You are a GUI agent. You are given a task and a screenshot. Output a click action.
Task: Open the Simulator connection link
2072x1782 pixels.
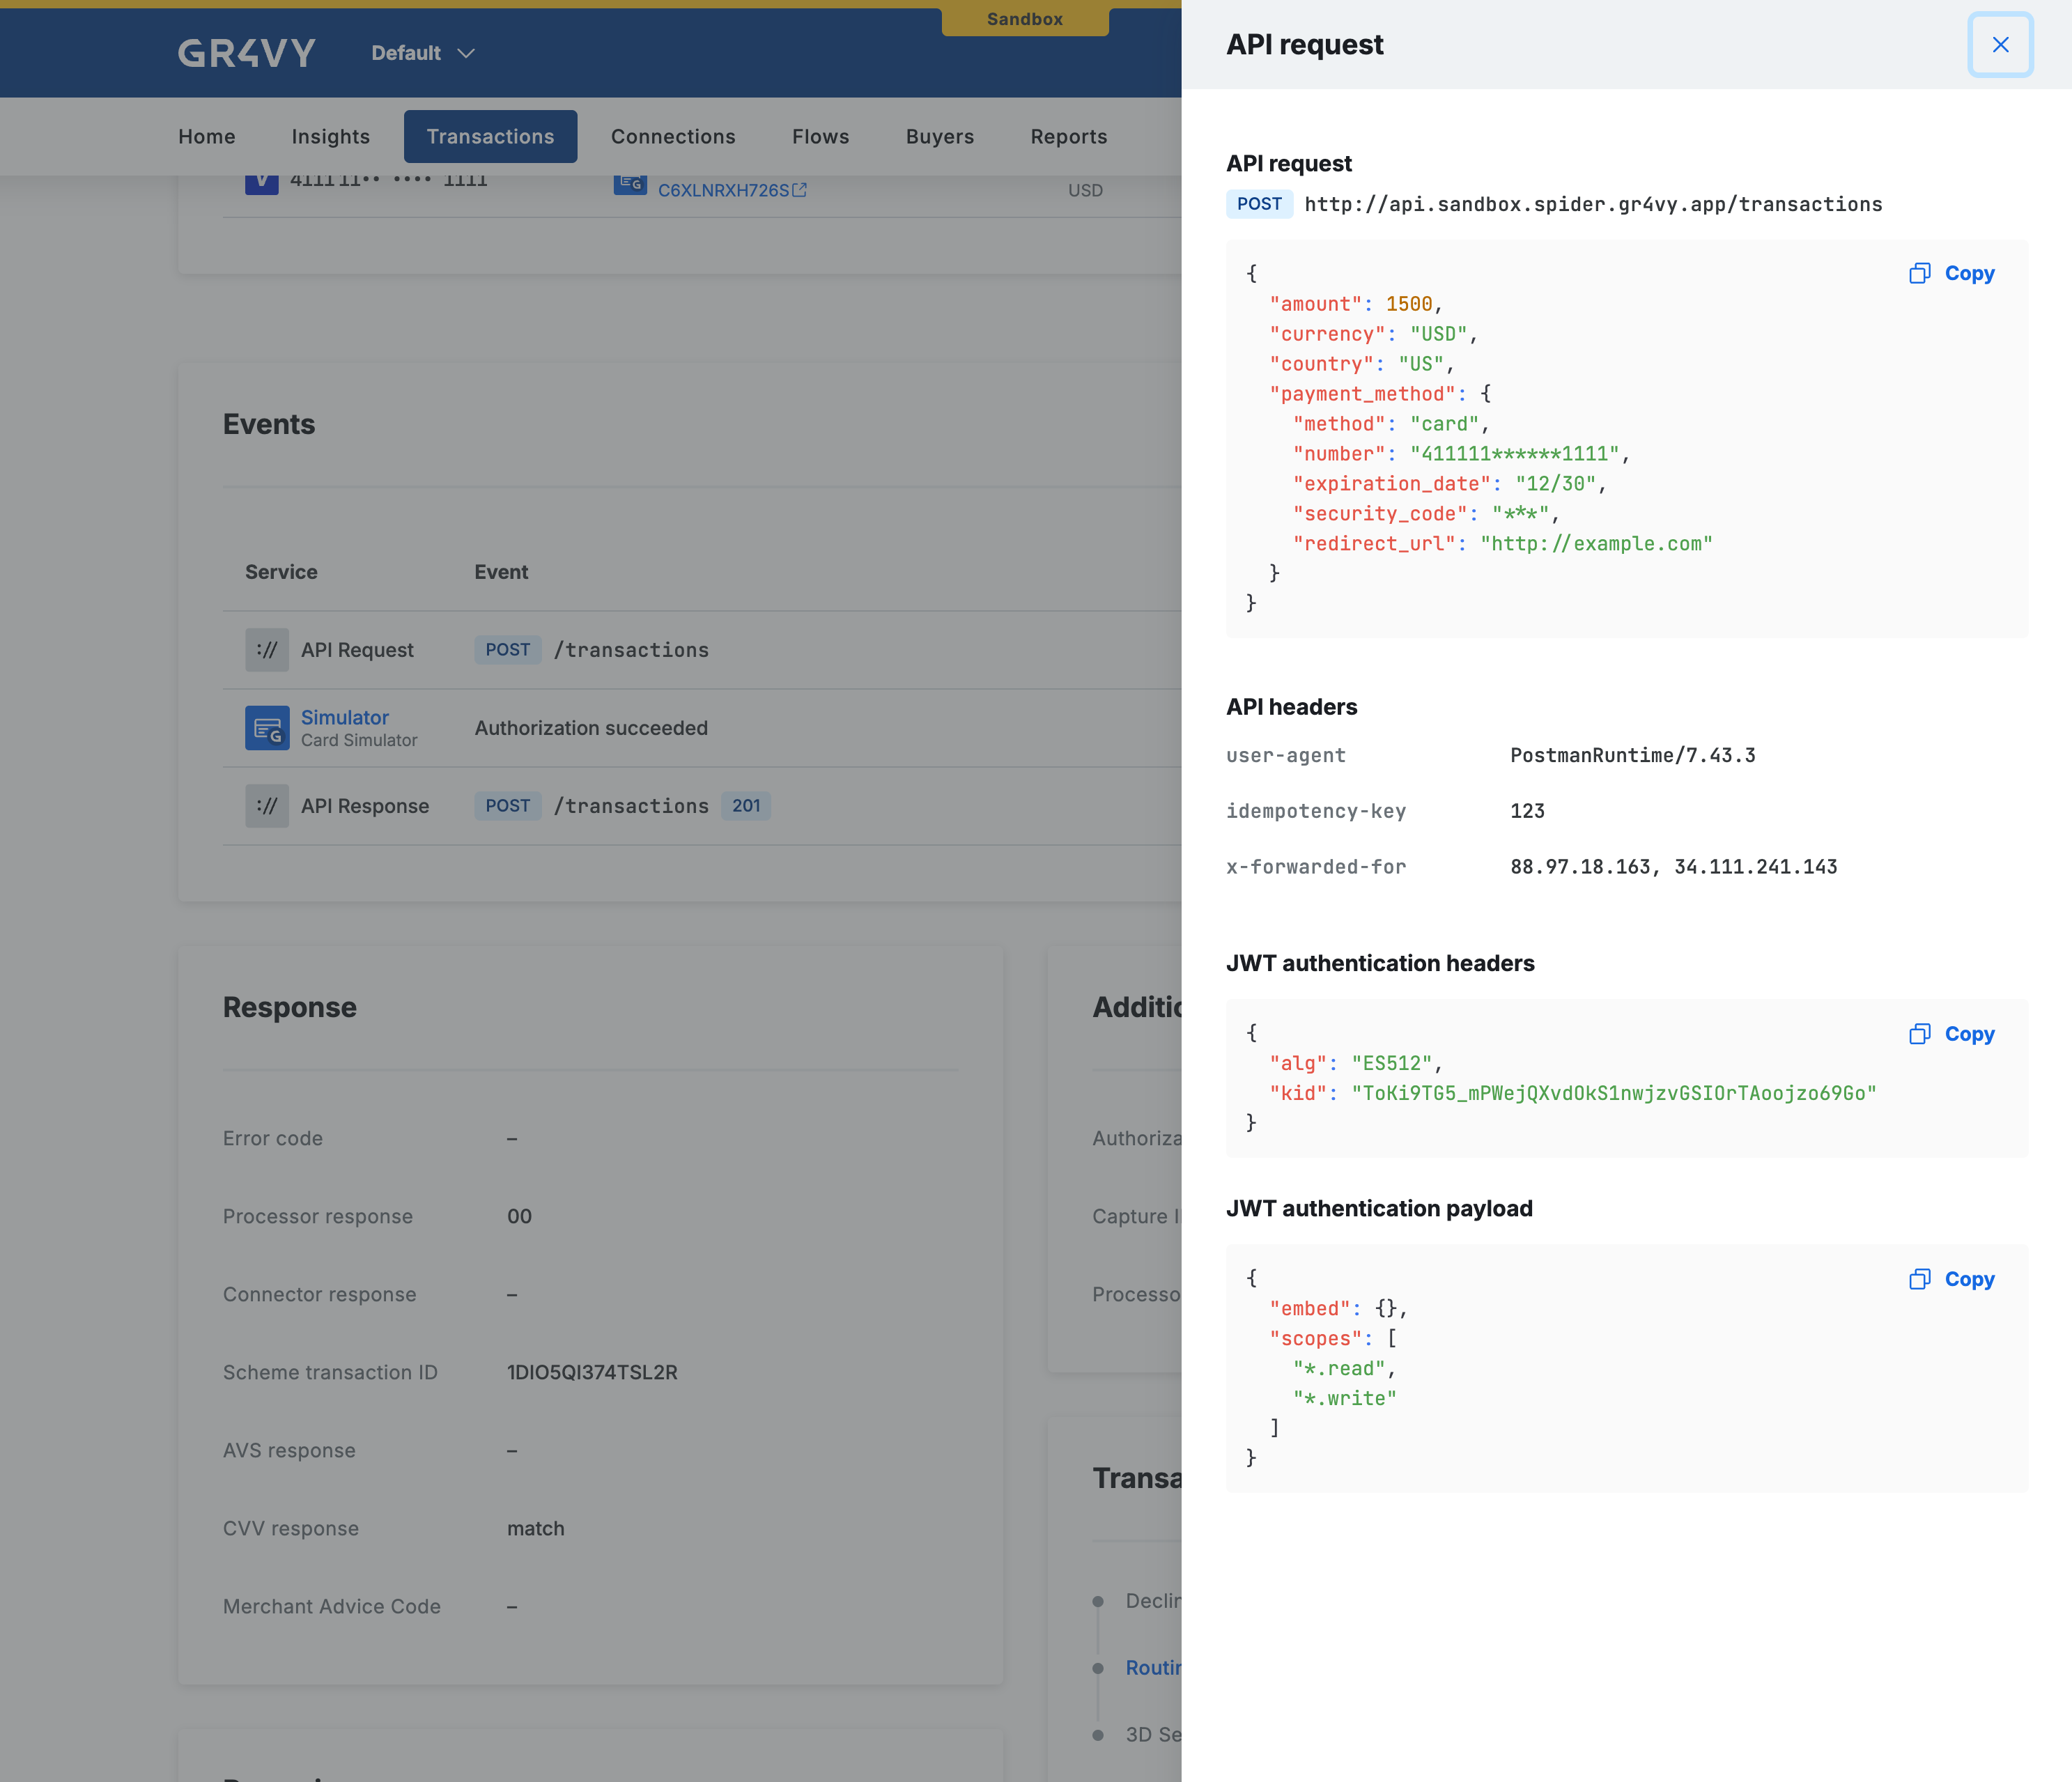coord(344,717)
